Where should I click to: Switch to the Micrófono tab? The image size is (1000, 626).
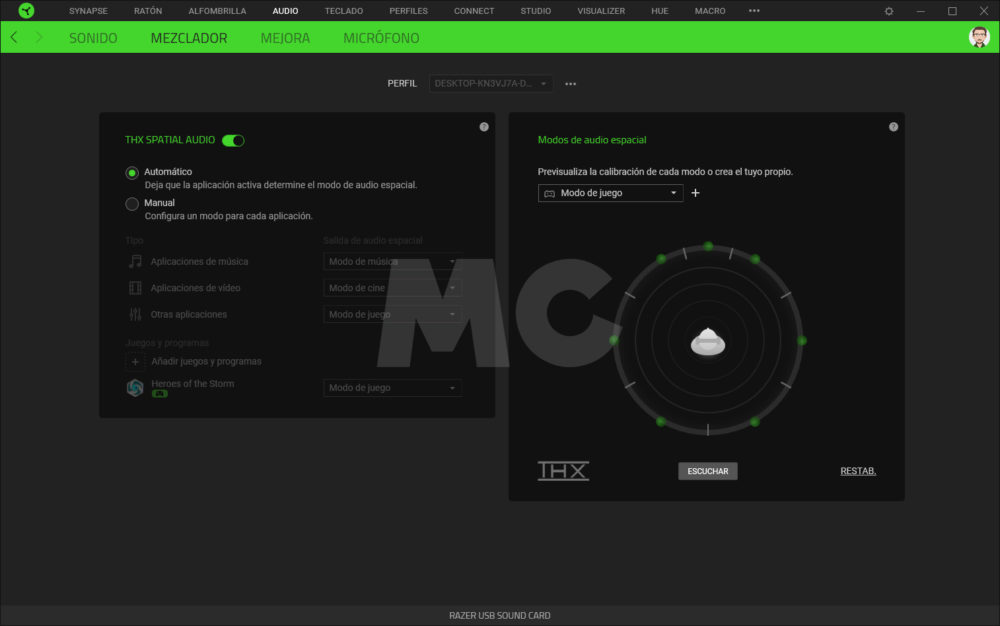(381, 38)
